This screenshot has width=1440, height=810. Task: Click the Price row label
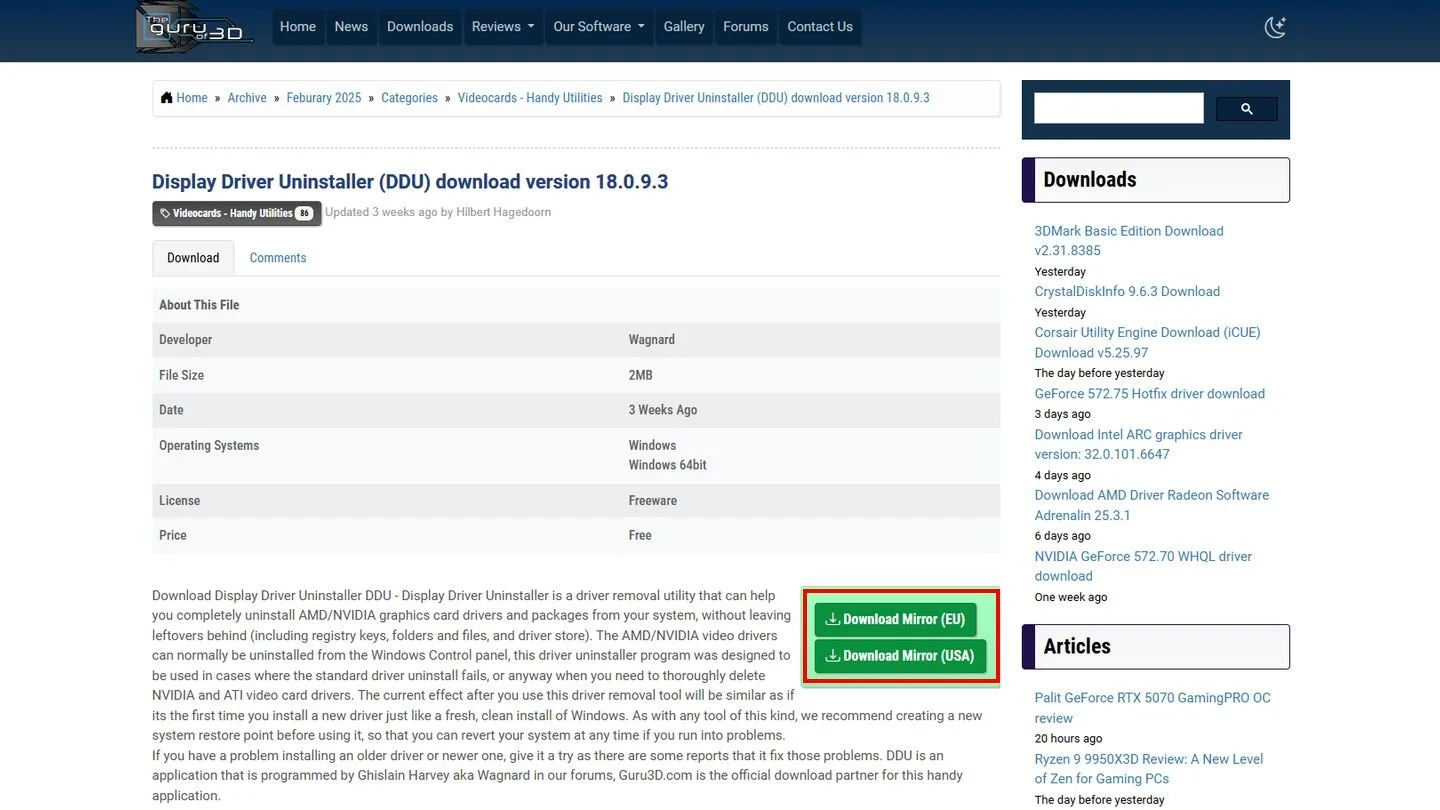(173, 536)
